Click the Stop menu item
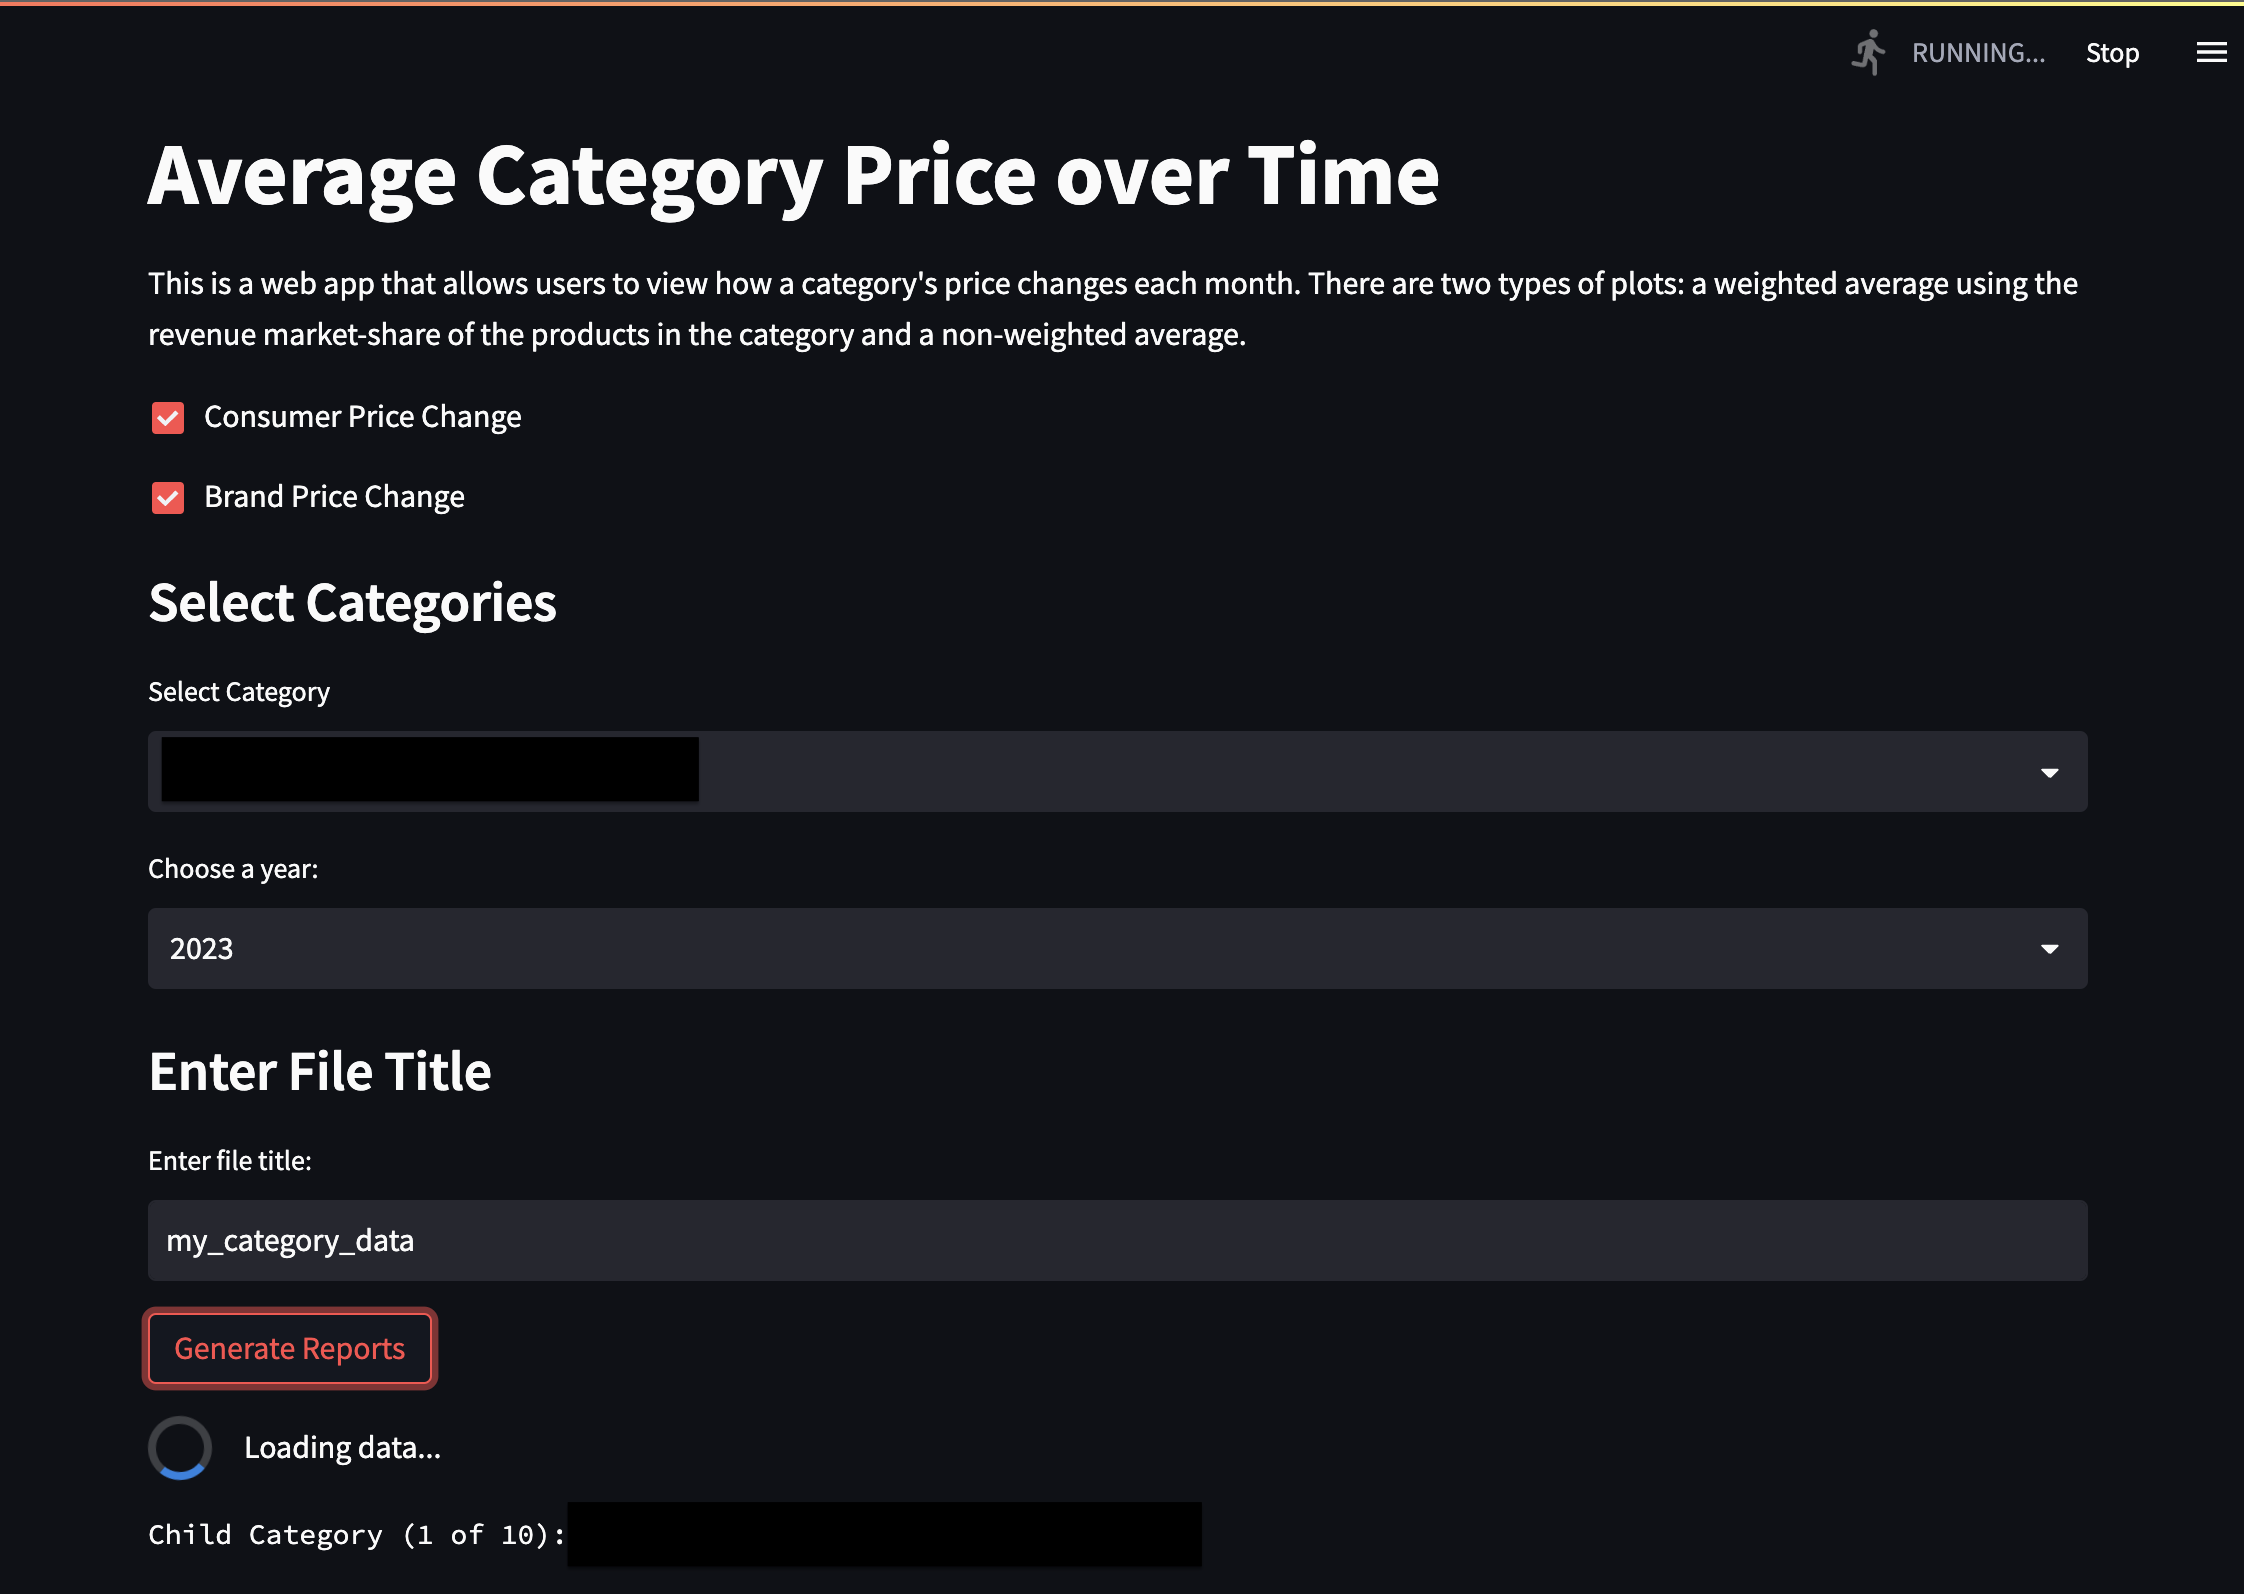 pos(2113,52)
